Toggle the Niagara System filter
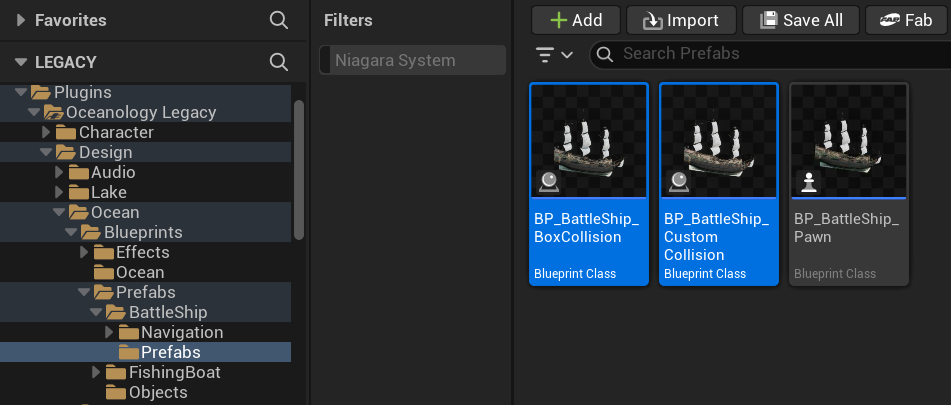 [412, 60]
